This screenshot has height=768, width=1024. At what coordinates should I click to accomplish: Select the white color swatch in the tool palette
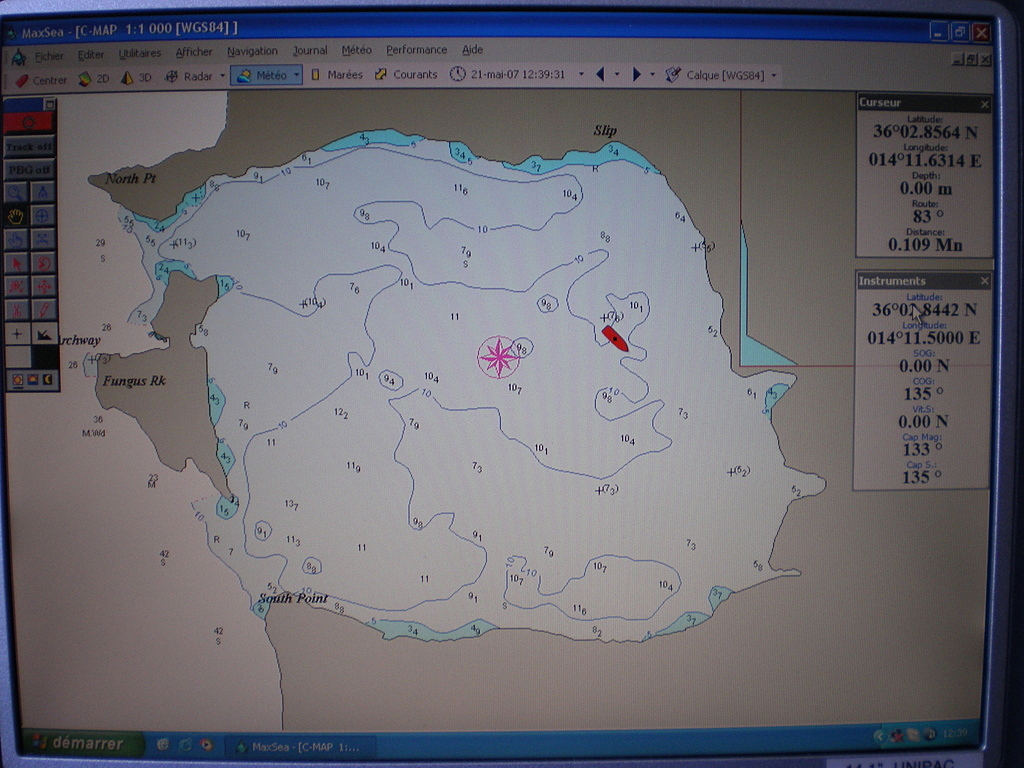[x=18, y=357]
